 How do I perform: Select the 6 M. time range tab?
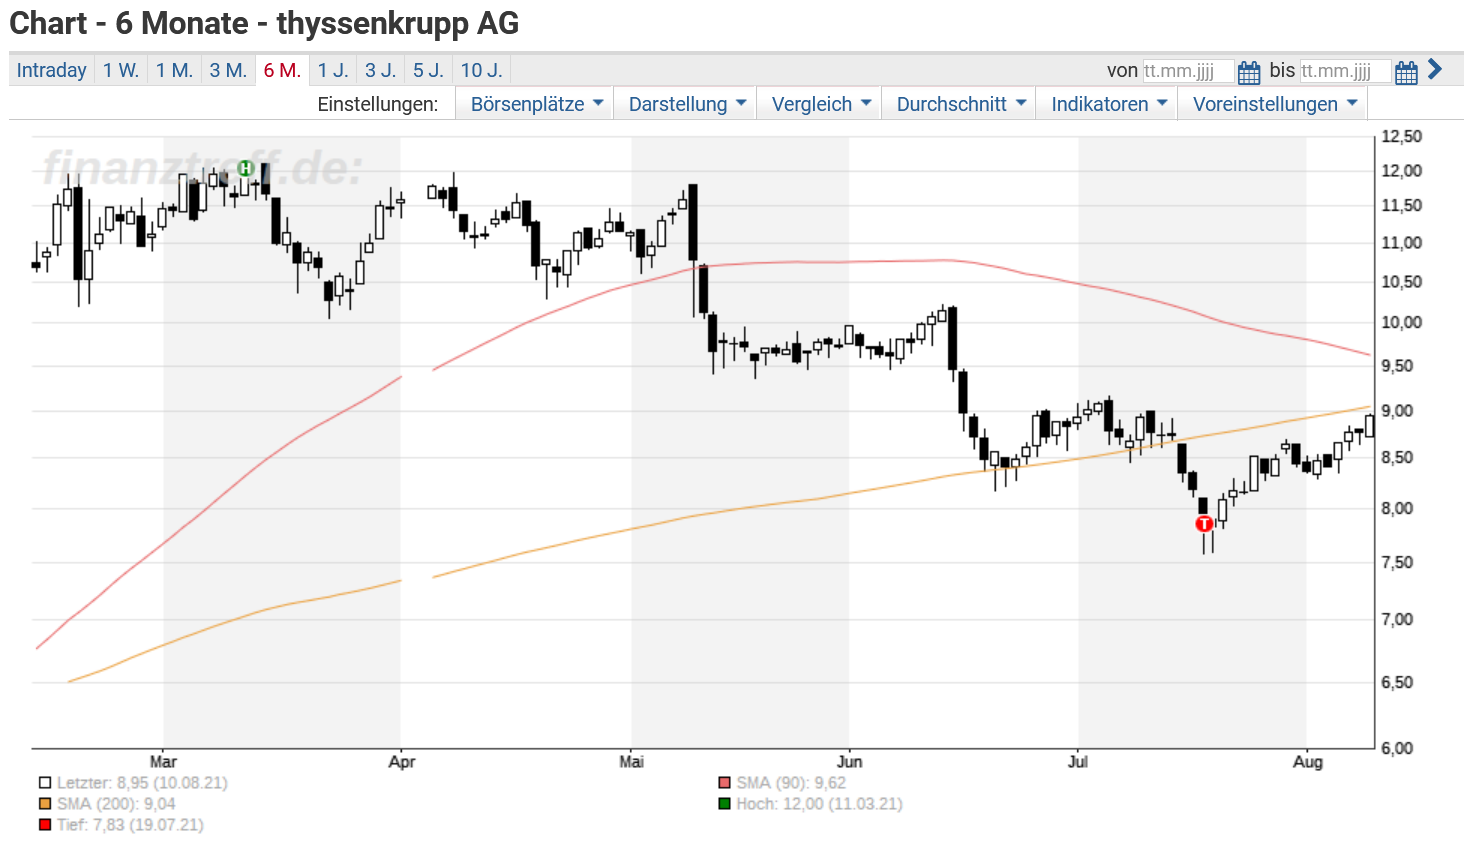[x=282, y=70]
